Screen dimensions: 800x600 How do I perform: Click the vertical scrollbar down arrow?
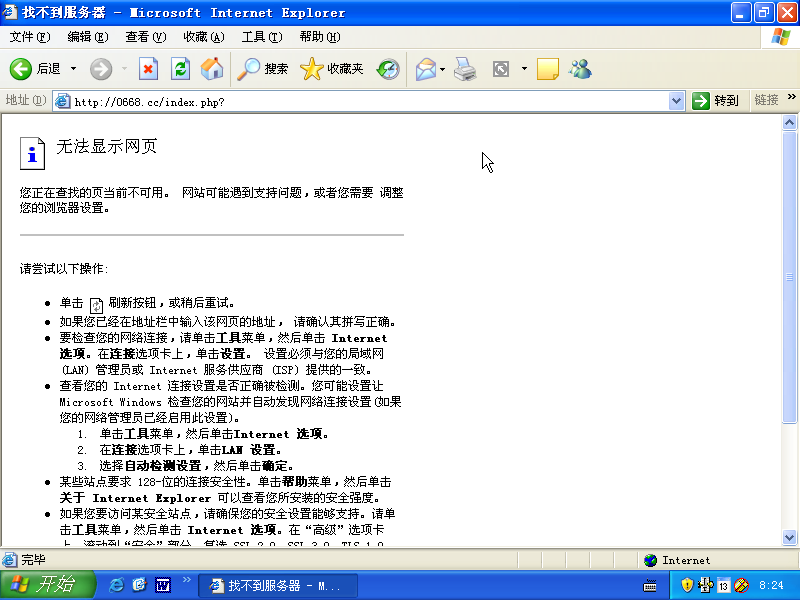point(789,541)
